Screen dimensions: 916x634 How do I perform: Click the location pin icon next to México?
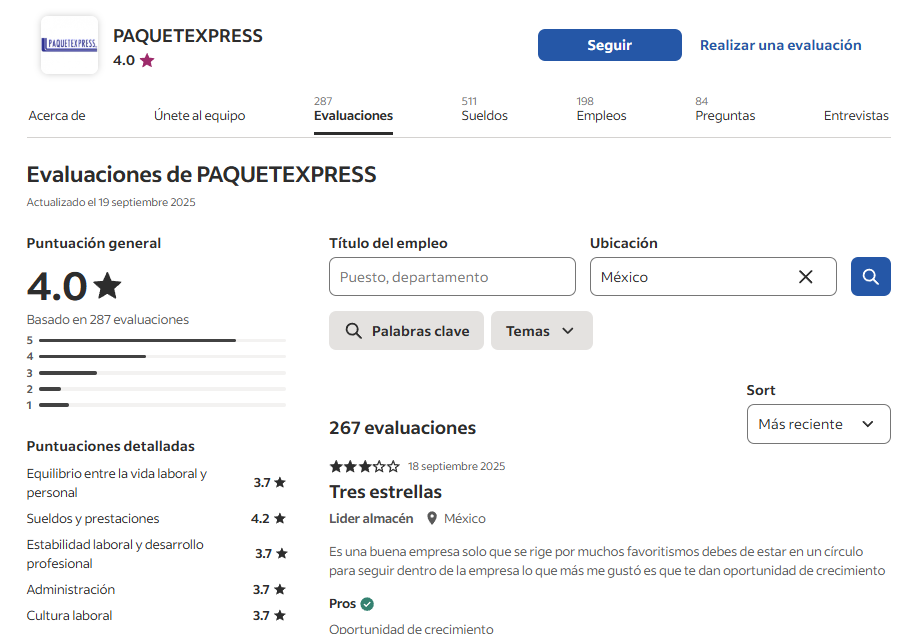432,518
